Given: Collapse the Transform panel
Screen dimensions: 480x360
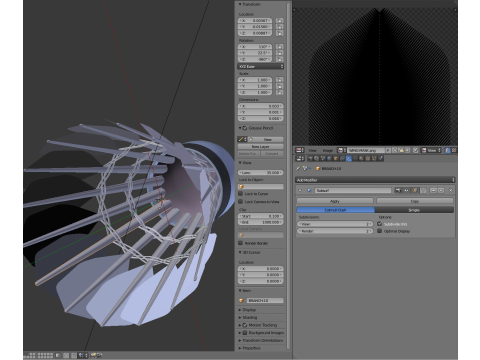Looking at the screenshot, I should [x=240, y=4].
